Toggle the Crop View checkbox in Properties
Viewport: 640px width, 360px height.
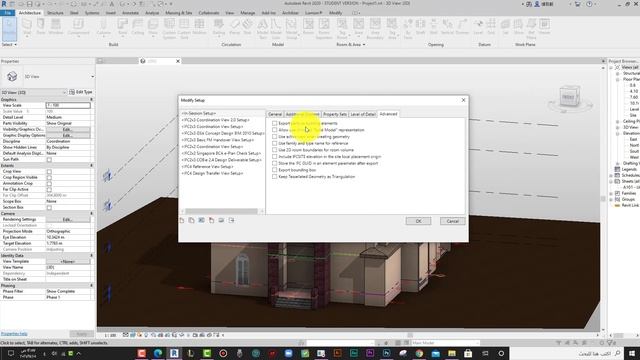click(x=49, y=171)
